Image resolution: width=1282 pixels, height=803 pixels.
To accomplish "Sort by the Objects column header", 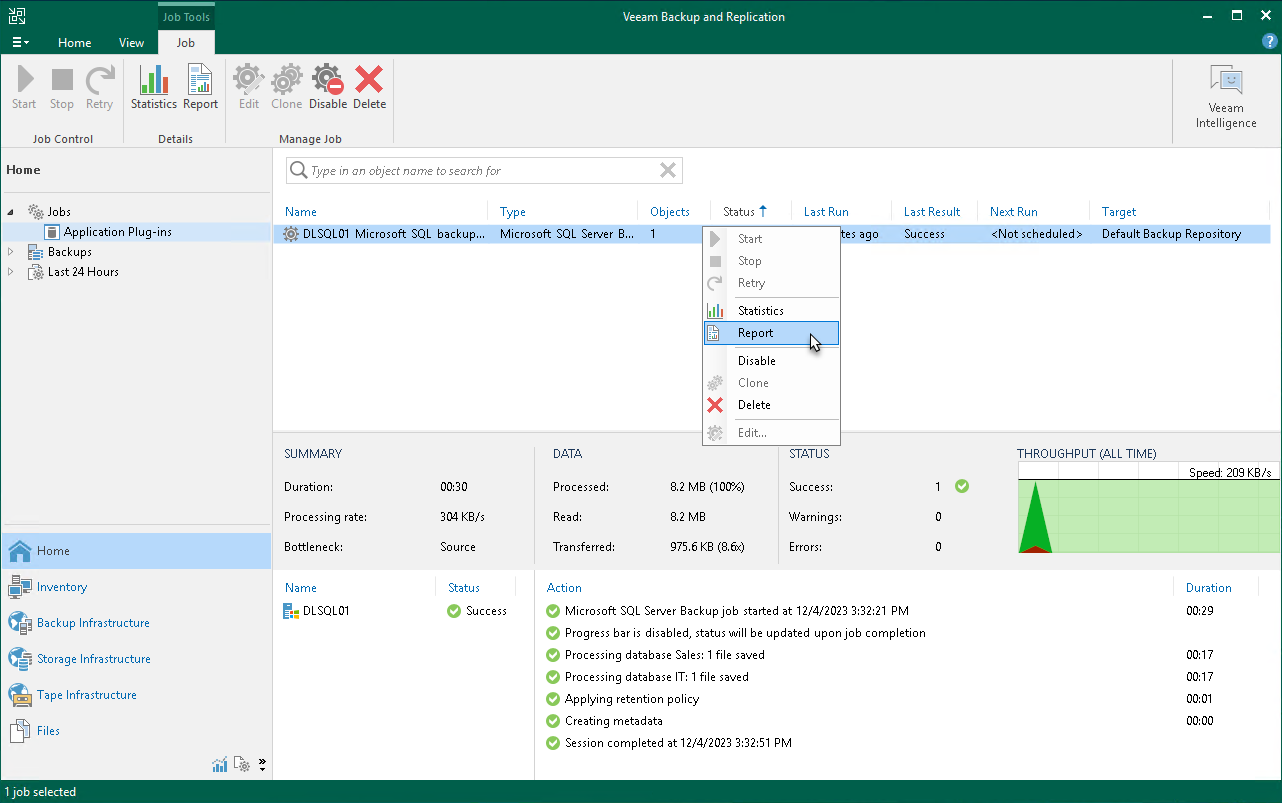I will tap(670, 212).
